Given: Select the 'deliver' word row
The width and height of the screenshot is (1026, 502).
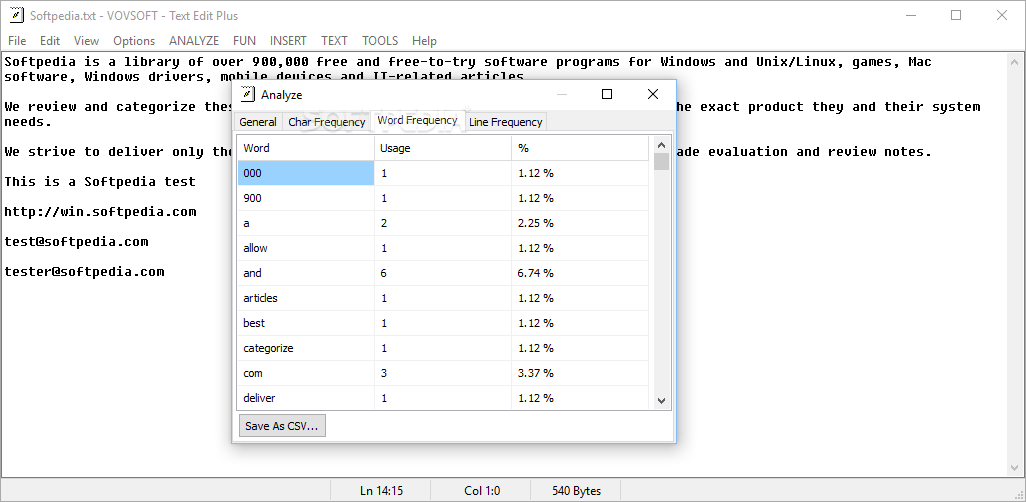Looking at the screenshot, I should (443, 398).
